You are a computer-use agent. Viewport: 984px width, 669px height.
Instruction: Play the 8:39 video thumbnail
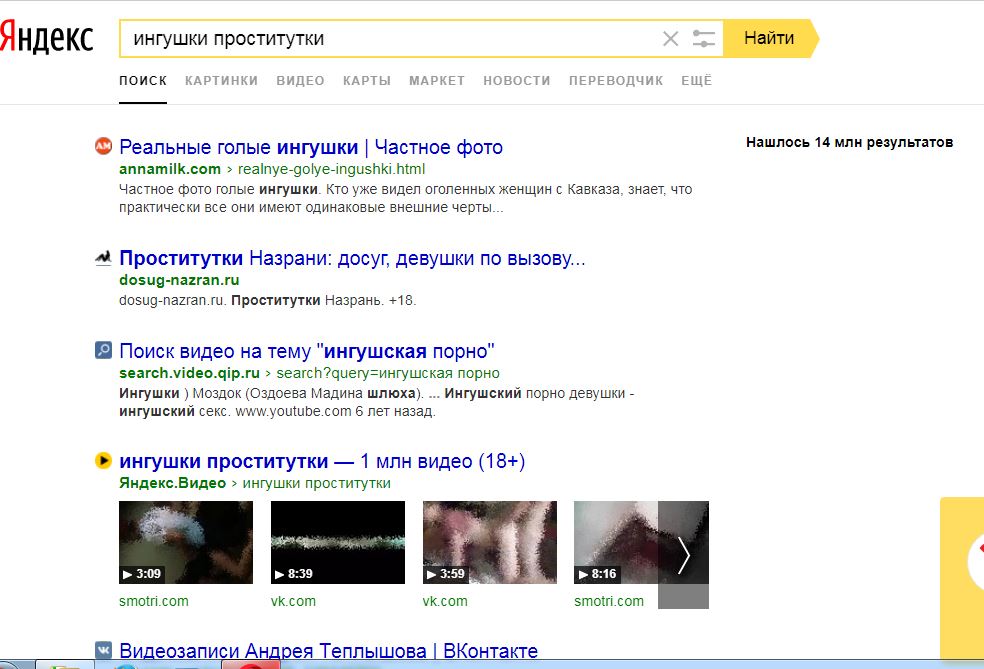338,542
